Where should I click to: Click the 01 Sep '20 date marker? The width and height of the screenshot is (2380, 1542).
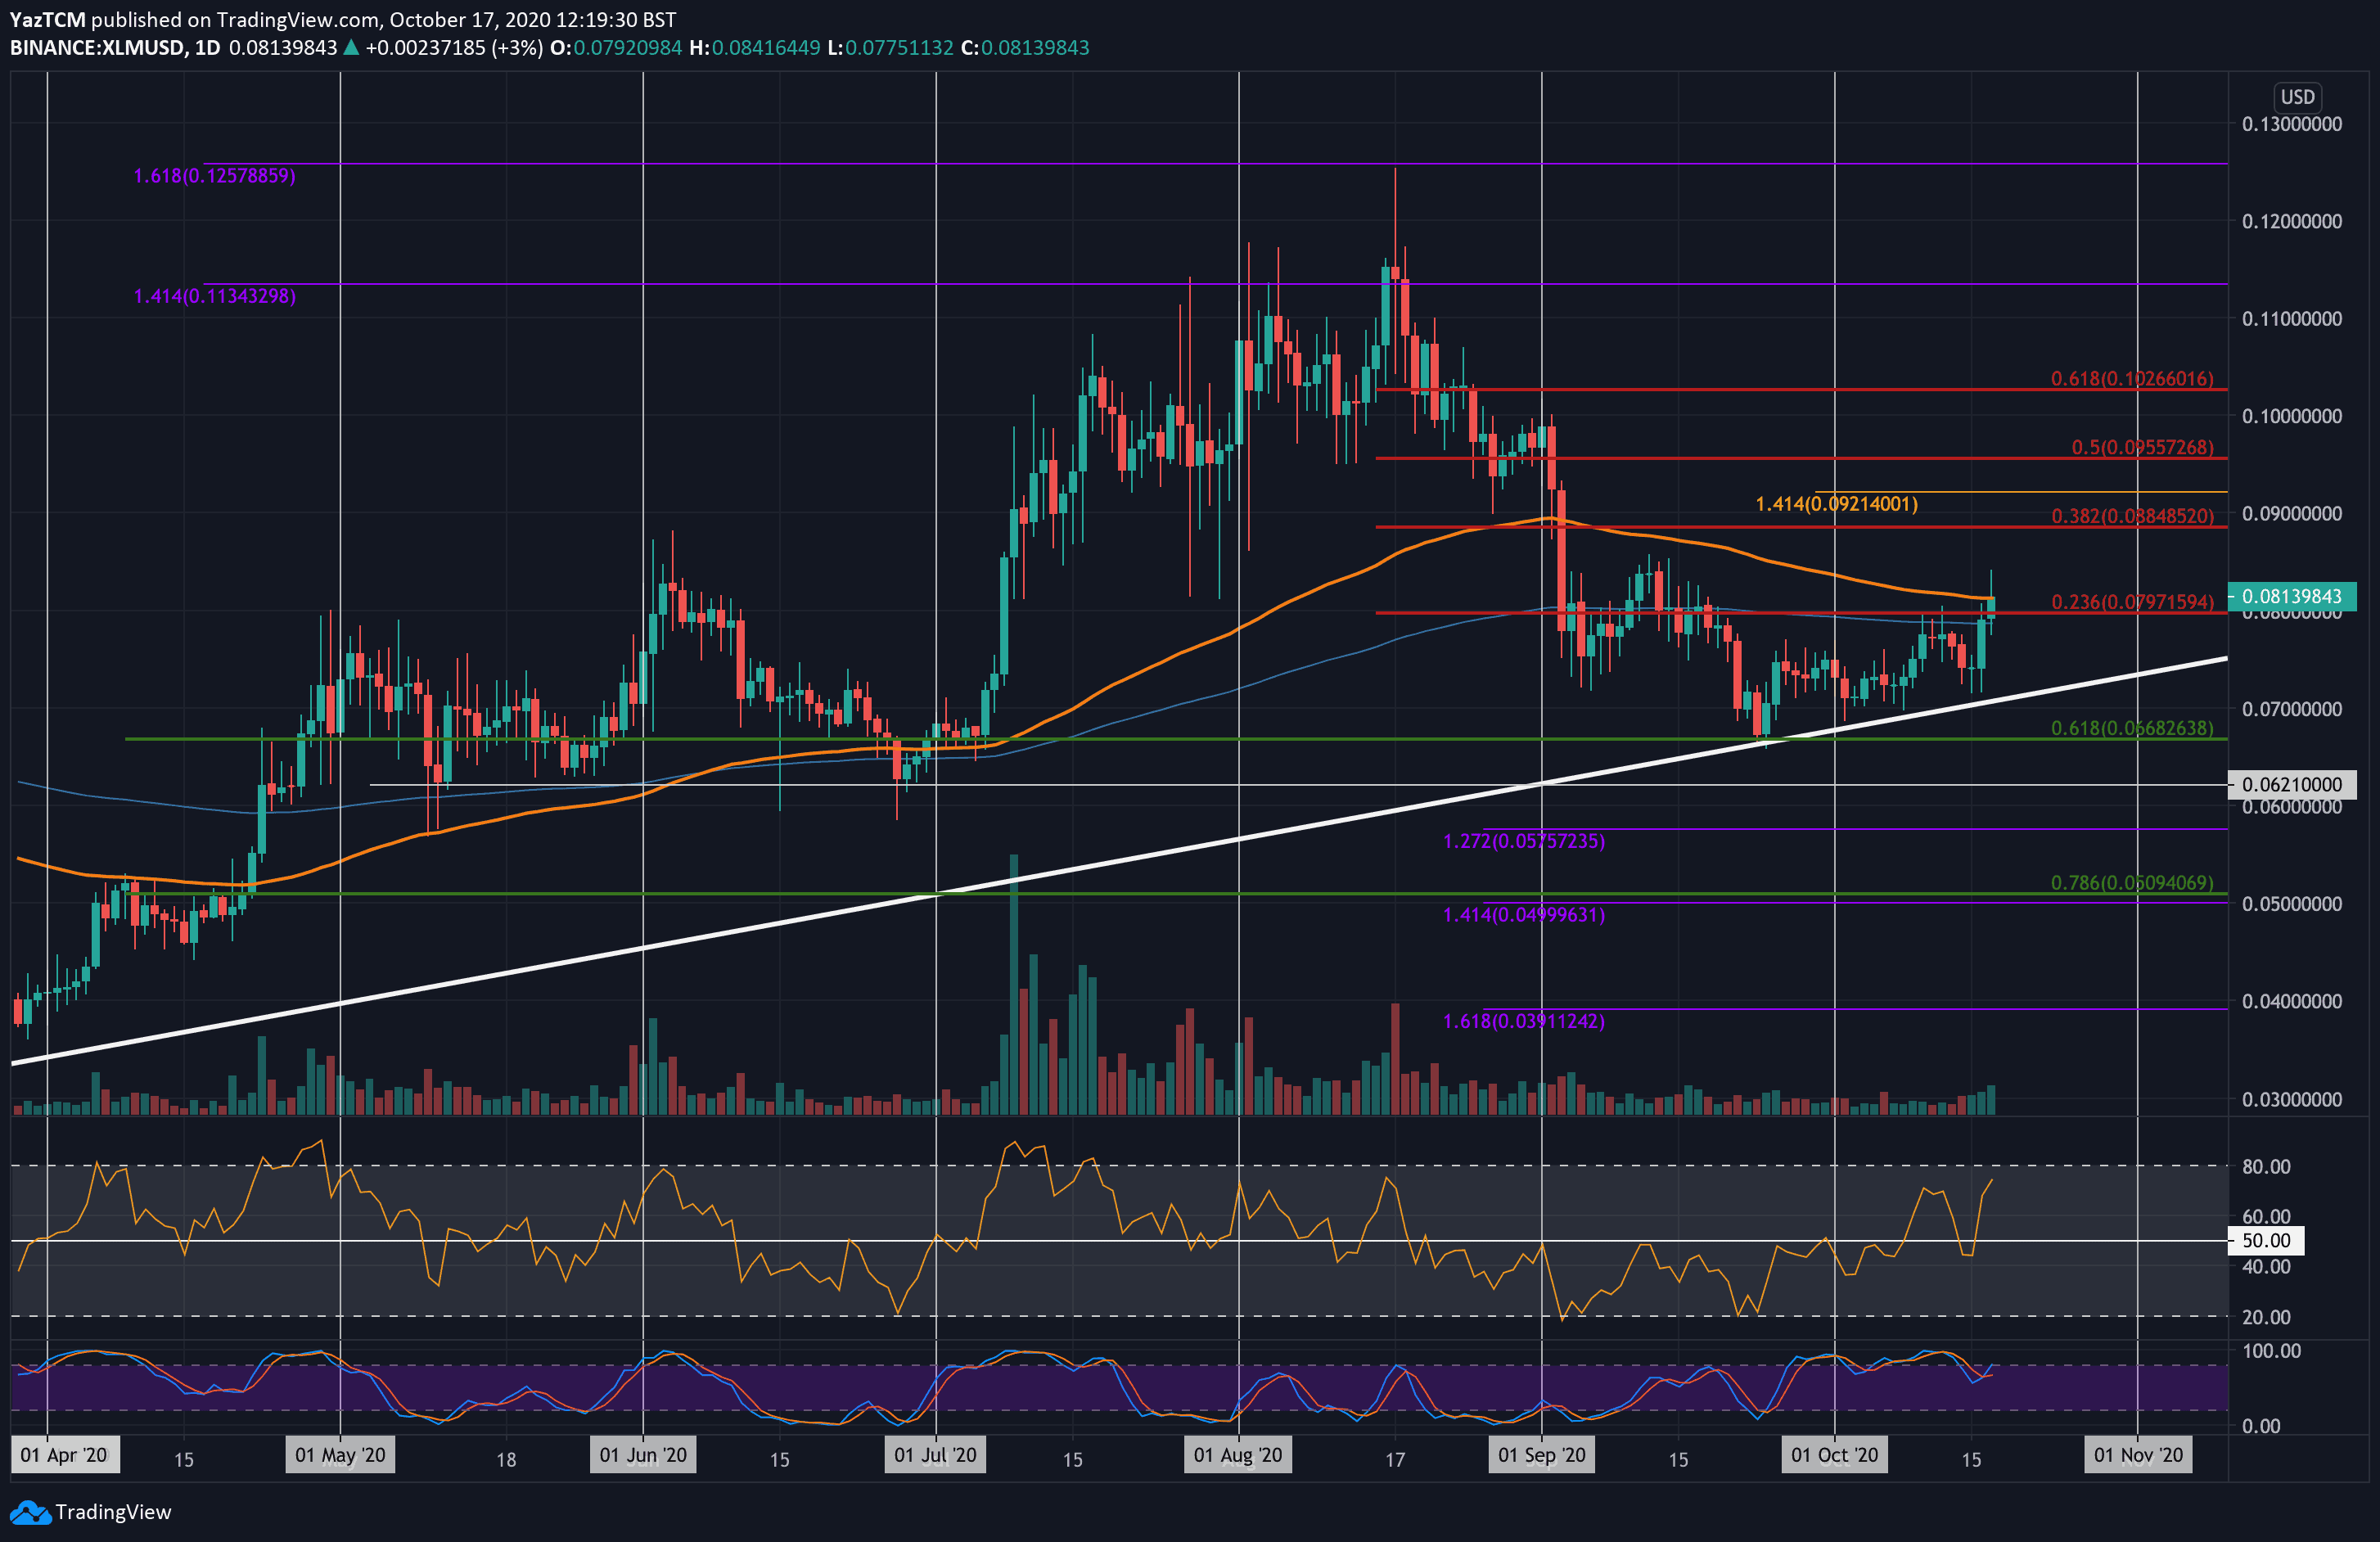click(x=1541, y=1455)
